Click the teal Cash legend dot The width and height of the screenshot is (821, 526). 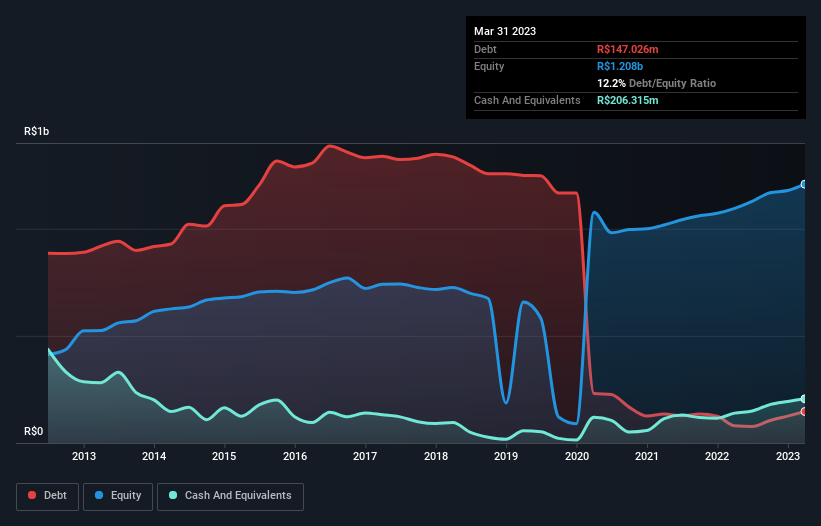point(173,495)
